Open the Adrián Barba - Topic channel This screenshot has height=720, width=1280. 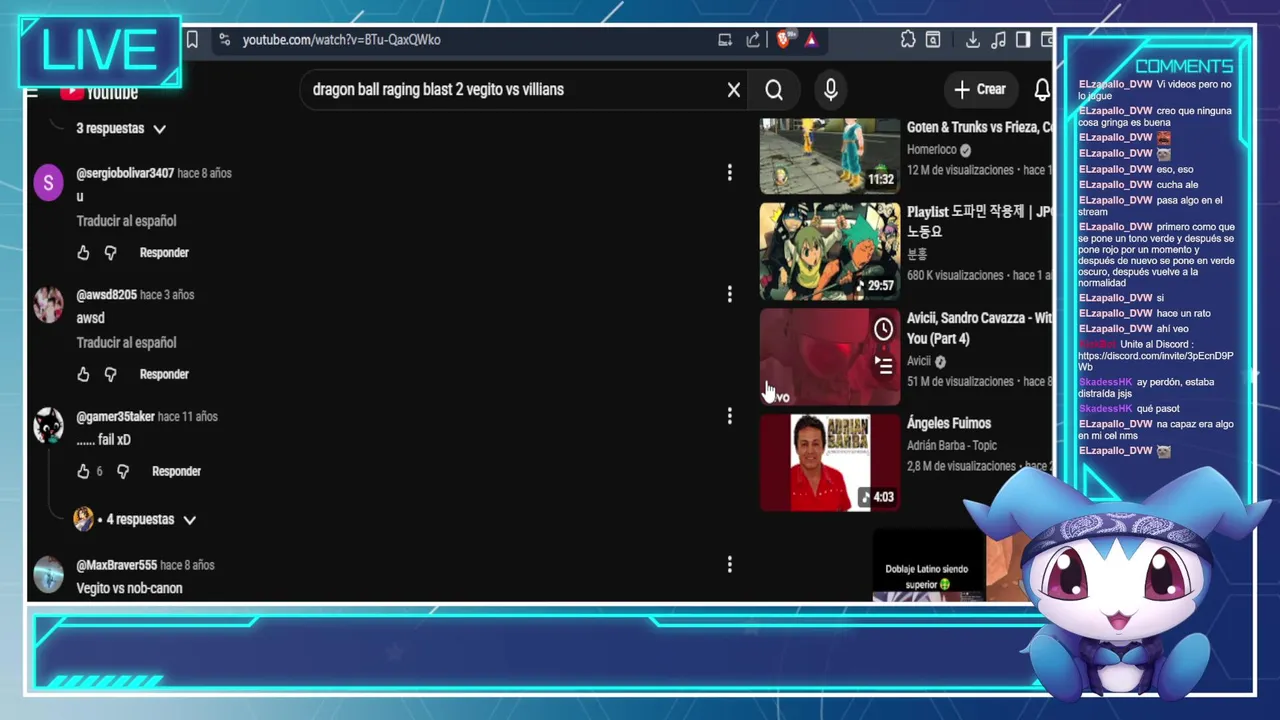[952, 446]
